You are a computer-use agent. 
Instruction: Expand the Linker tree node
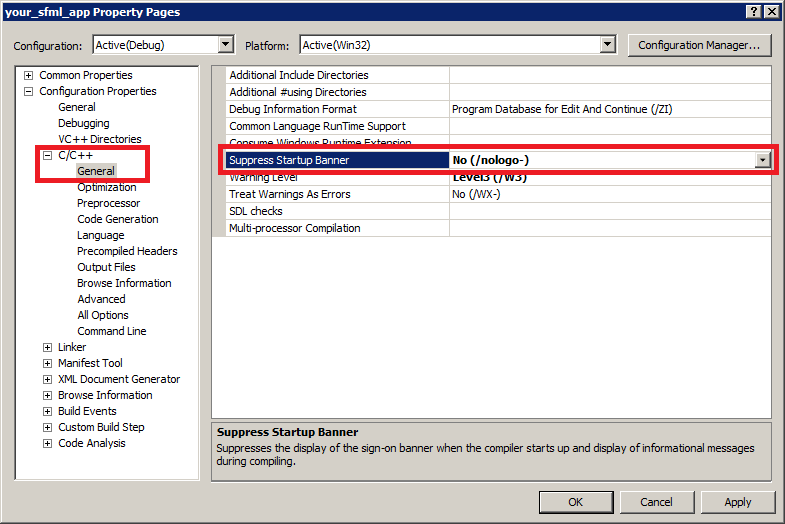pyautogui.click(x=47, y=348)
